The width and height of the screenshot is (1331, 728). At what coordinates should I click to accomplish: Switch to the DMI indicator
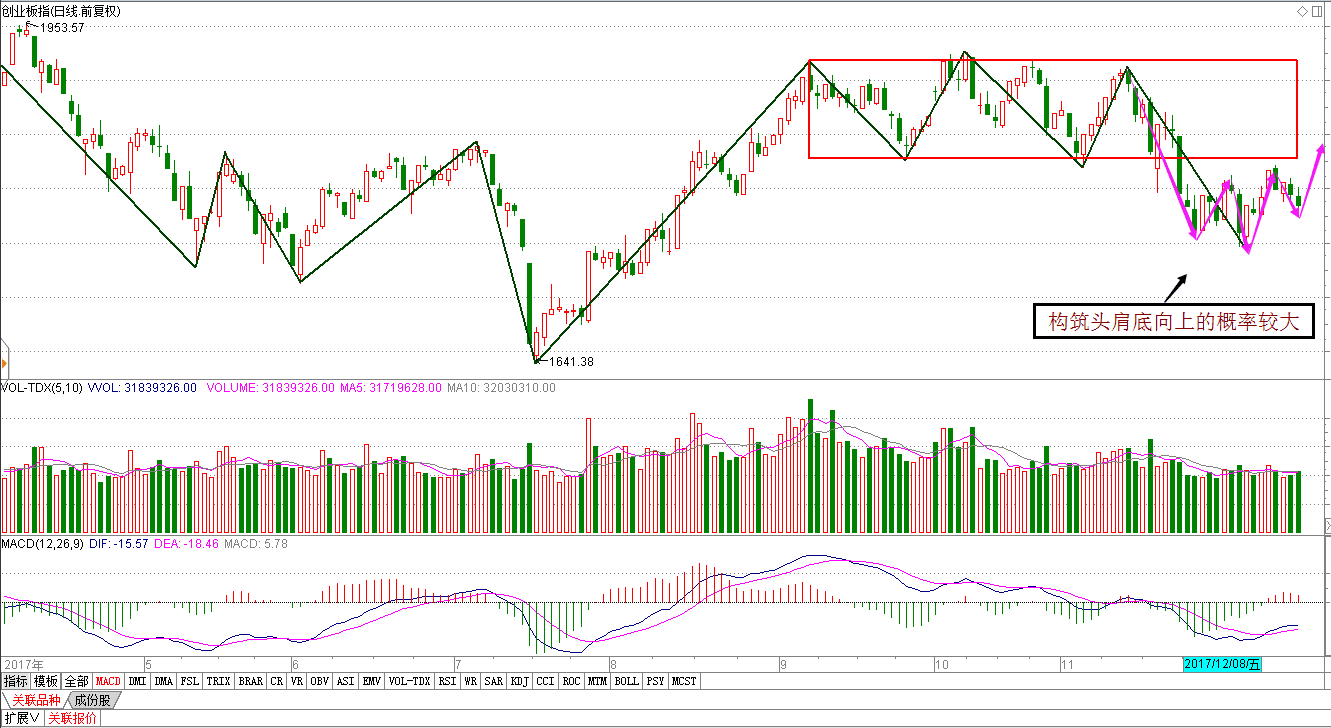pos(137,681)
